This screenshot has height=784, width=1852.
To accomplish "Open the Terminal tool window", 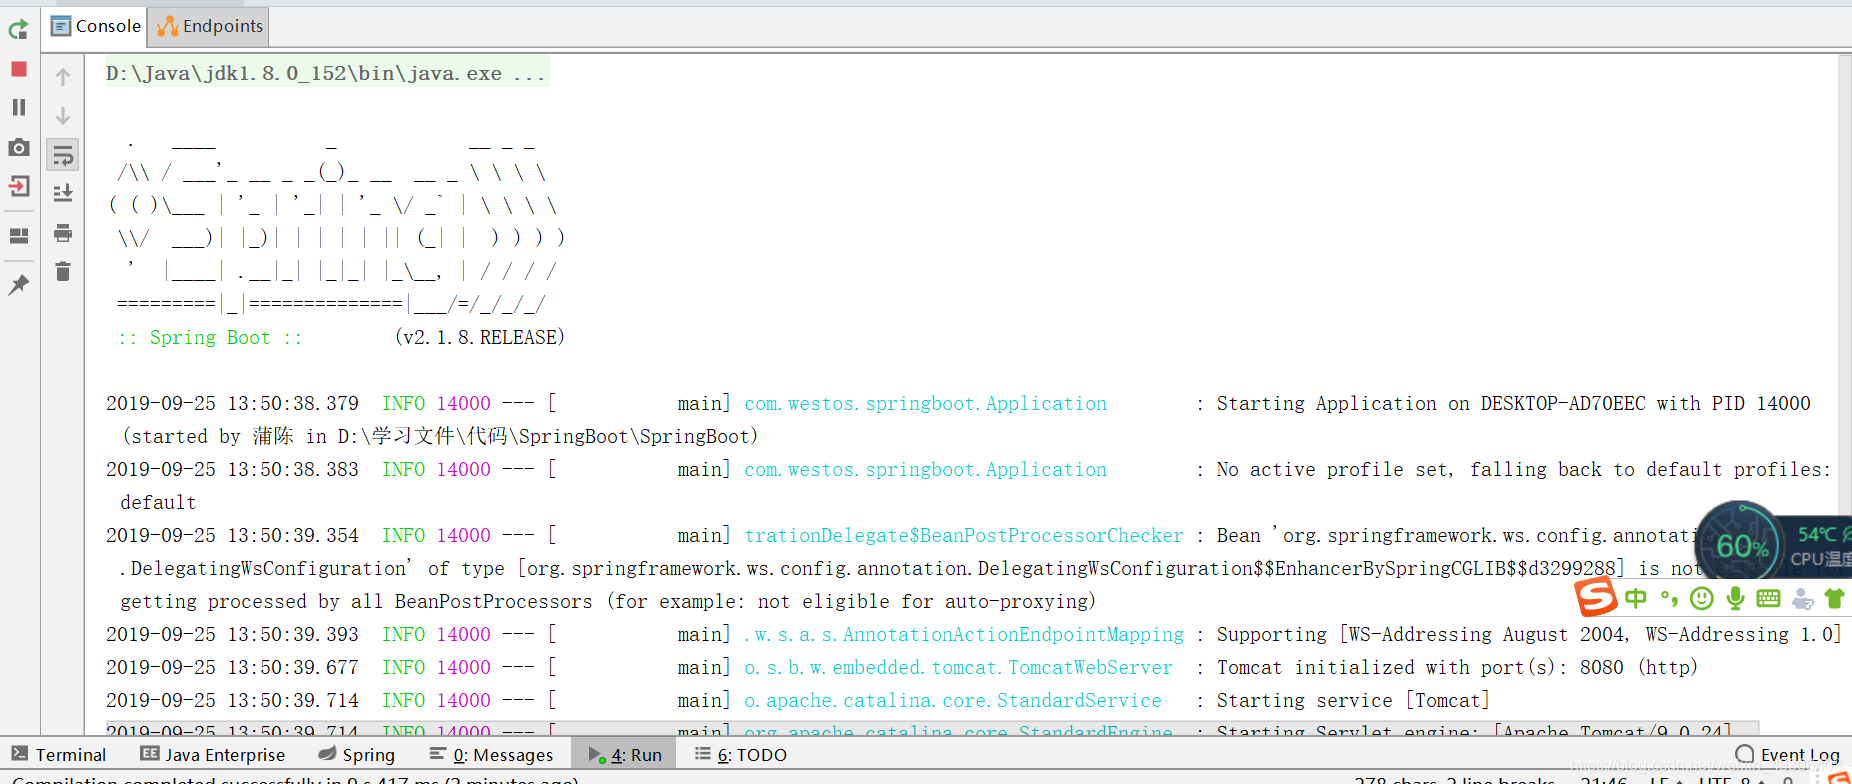I will click(58, 755).
